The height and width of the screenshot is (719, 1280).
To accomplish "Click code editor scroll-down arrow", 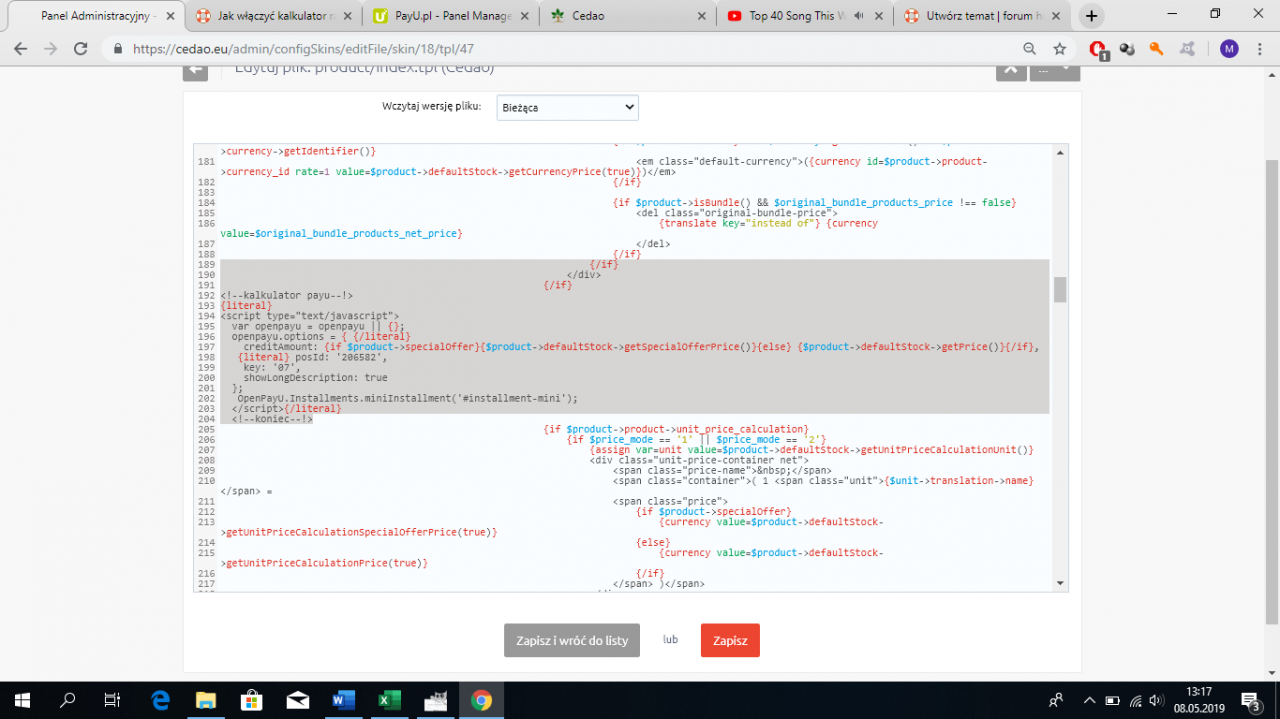I will coord(1059,582).
